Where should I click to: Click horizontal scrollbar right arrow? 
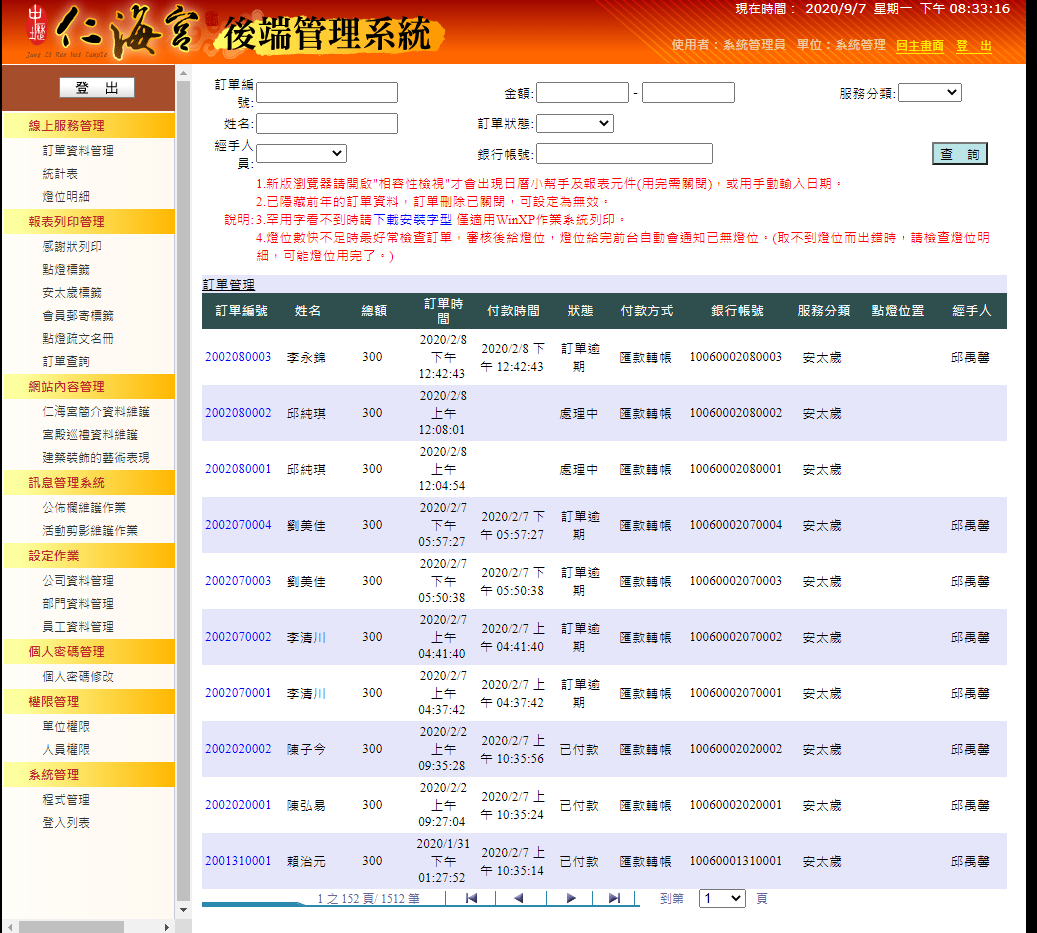[167, 927]
